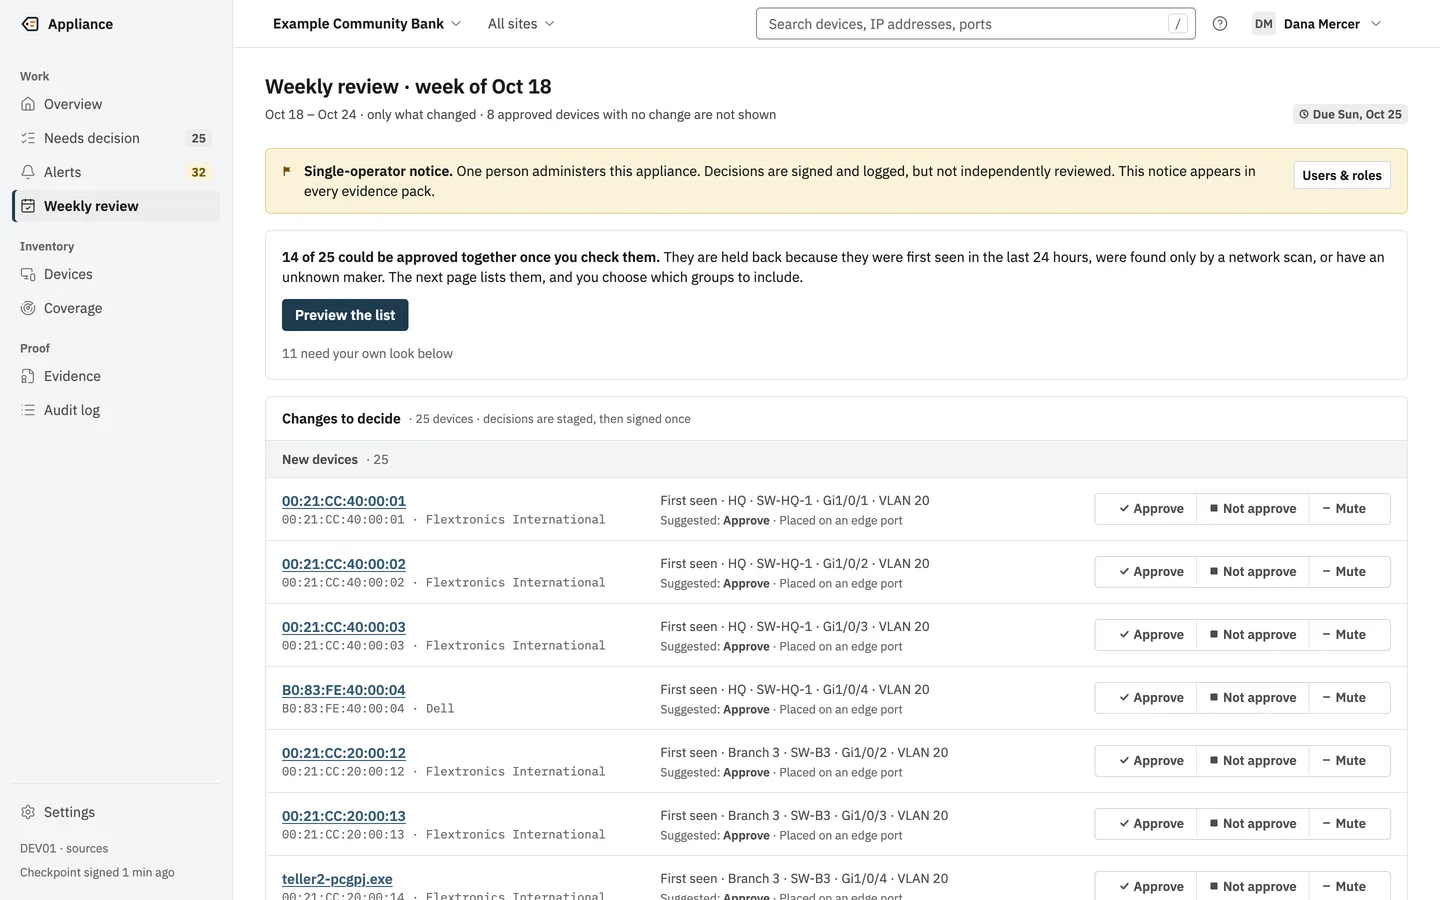This screenshot has width=1440, height=900.
Task: Mark 00:21:CC:40:00:02 as Not approve
Action: [x=1253, y=572]
